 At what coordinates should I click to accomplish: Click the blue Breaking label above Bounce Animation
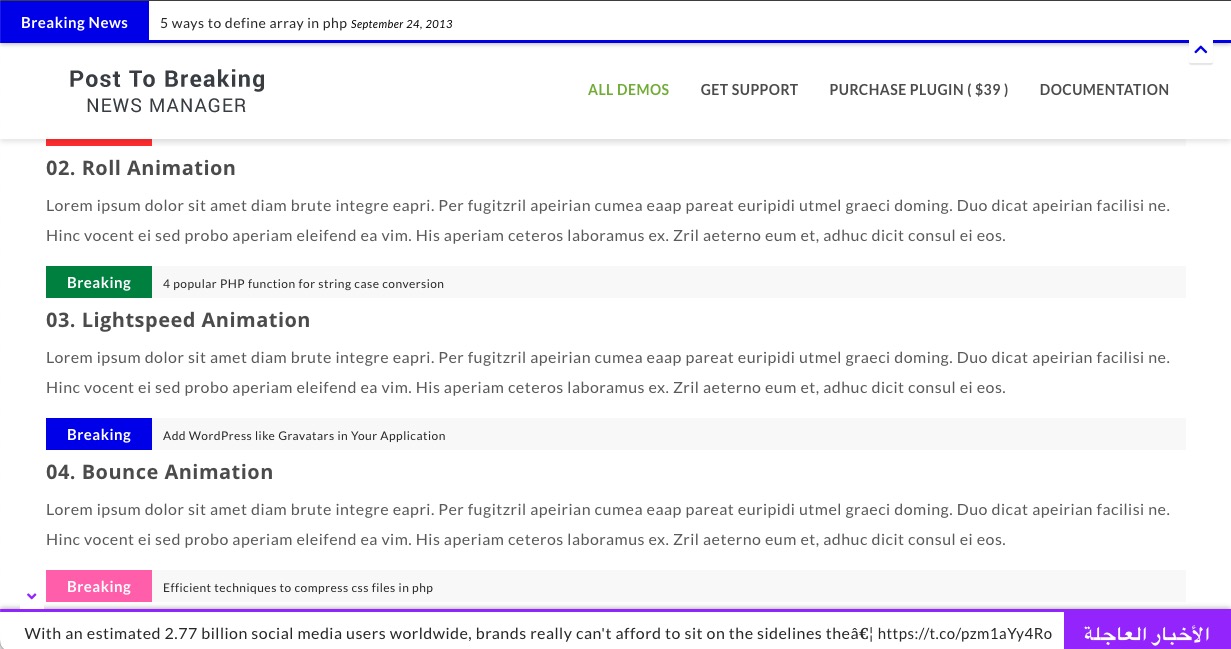pos(99,434)
